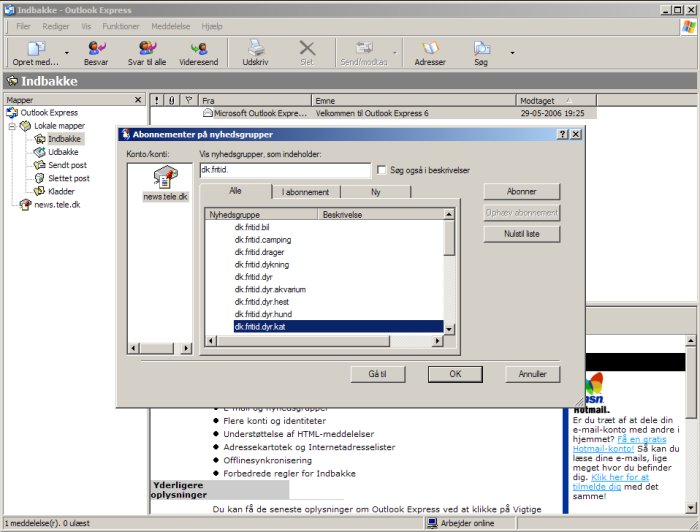
Task: Open dropdown arrow next to Søg button
Action: [x=512, y=53]
